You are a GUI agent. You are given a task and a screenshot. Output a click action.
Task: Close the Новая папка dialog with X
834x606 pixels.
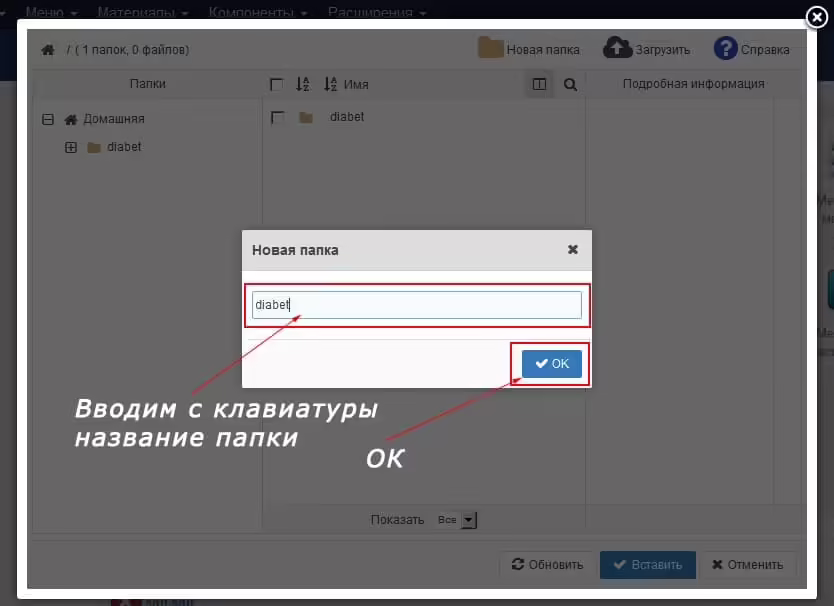pos(573,250)
